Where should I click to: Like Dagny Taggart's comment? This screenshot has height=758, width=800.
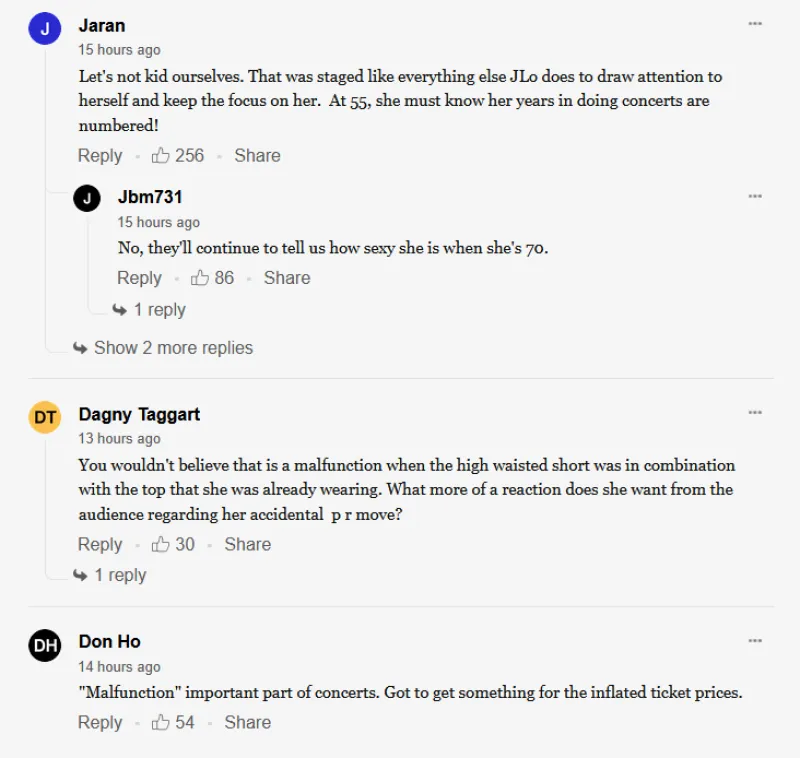point(161,545)
